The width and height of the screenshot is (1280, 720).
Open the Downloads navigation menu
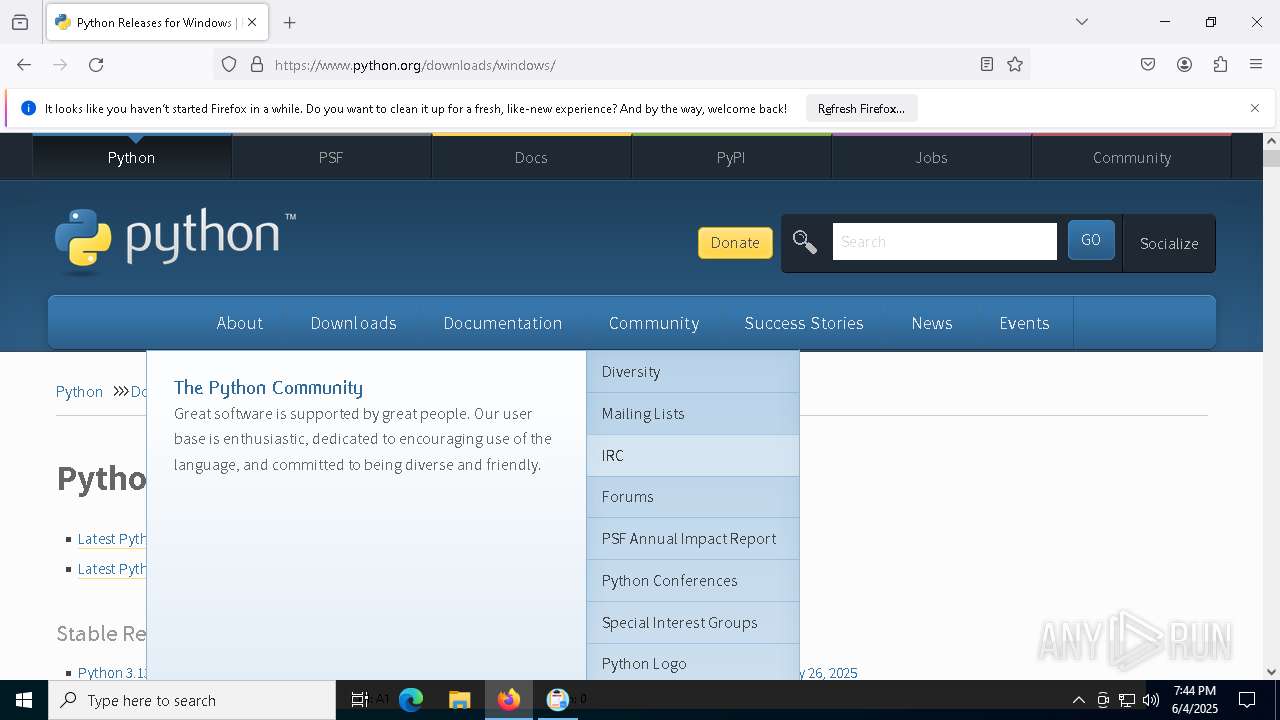click(353, 323)
